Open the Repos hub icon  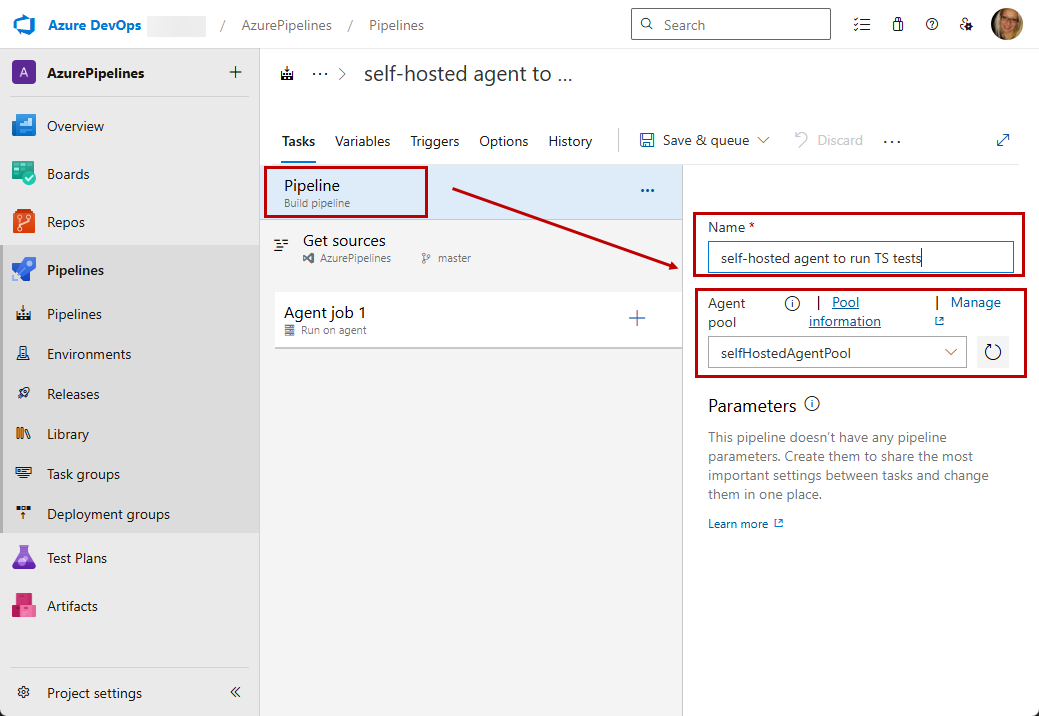[24, 222]
